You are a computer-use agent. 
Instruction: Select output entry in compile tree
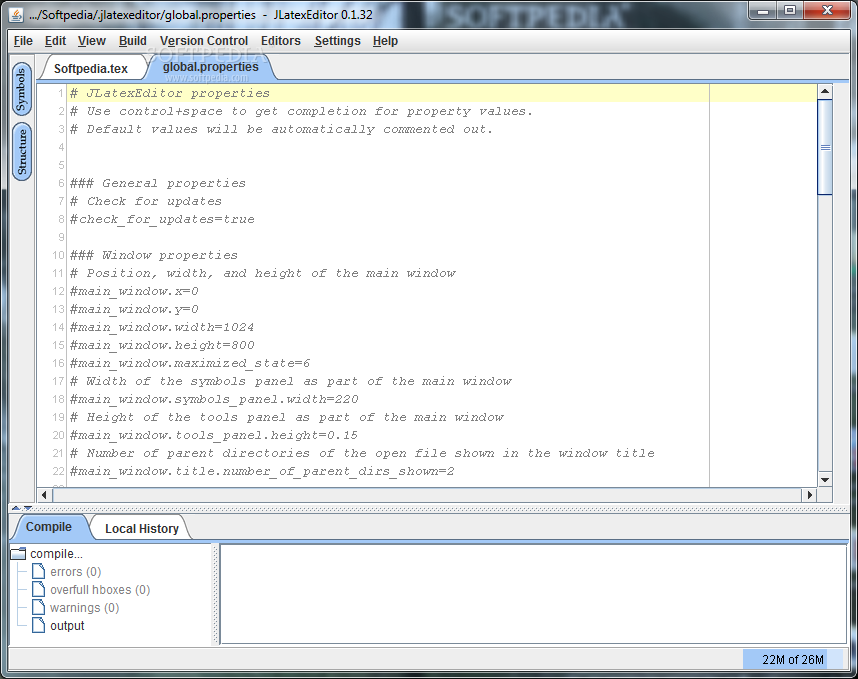pyautogui.click(x=67, y=626)
